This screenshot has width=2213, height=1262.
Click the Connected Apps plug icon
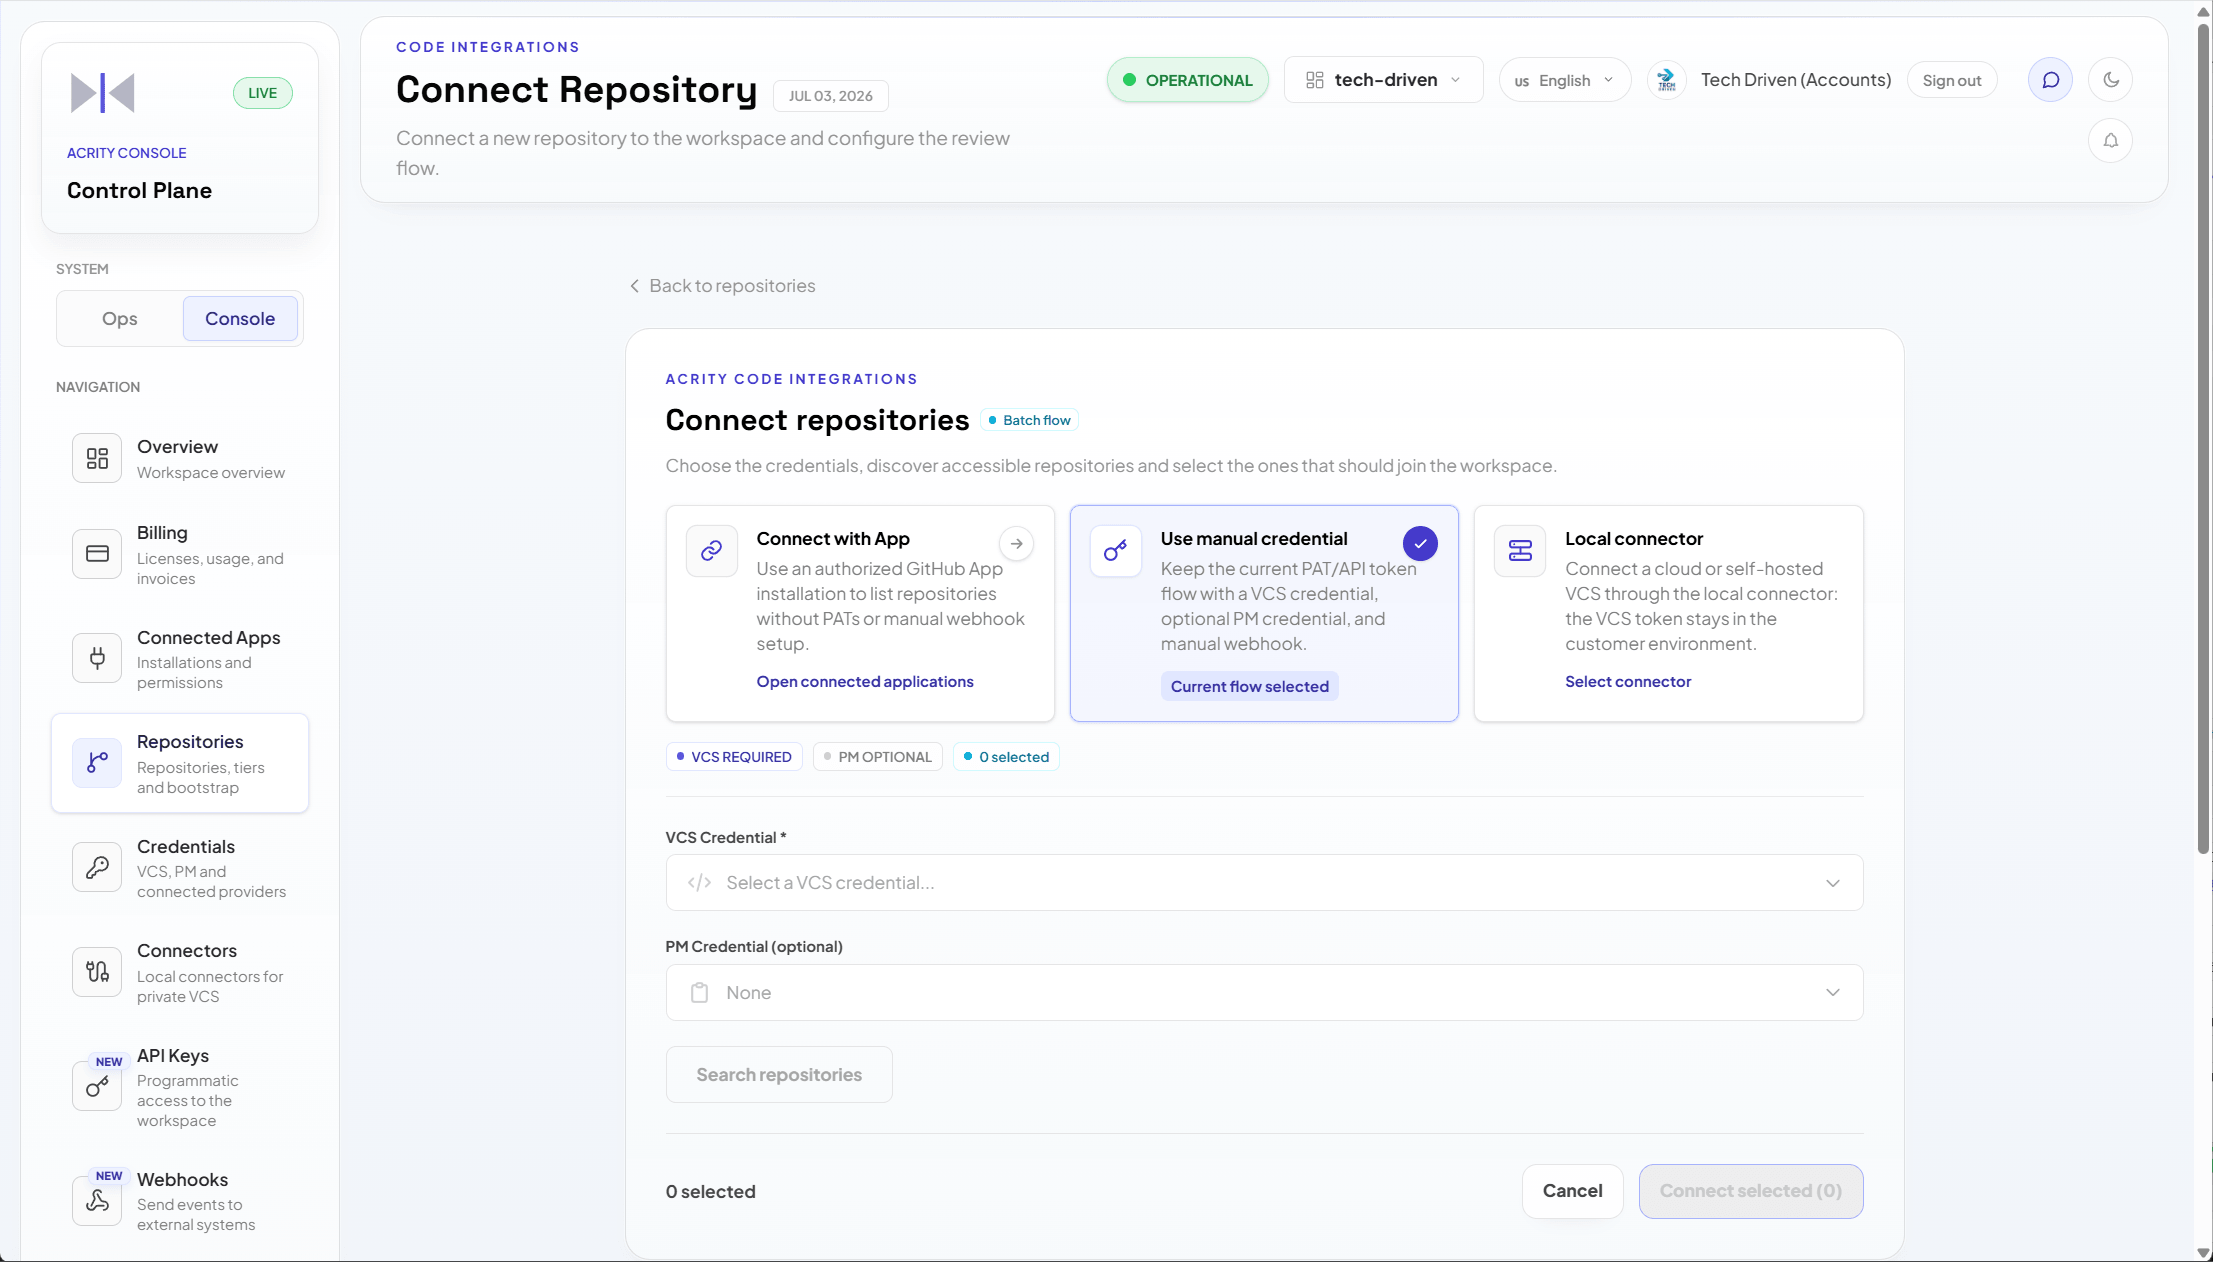[x=97, y=658]
